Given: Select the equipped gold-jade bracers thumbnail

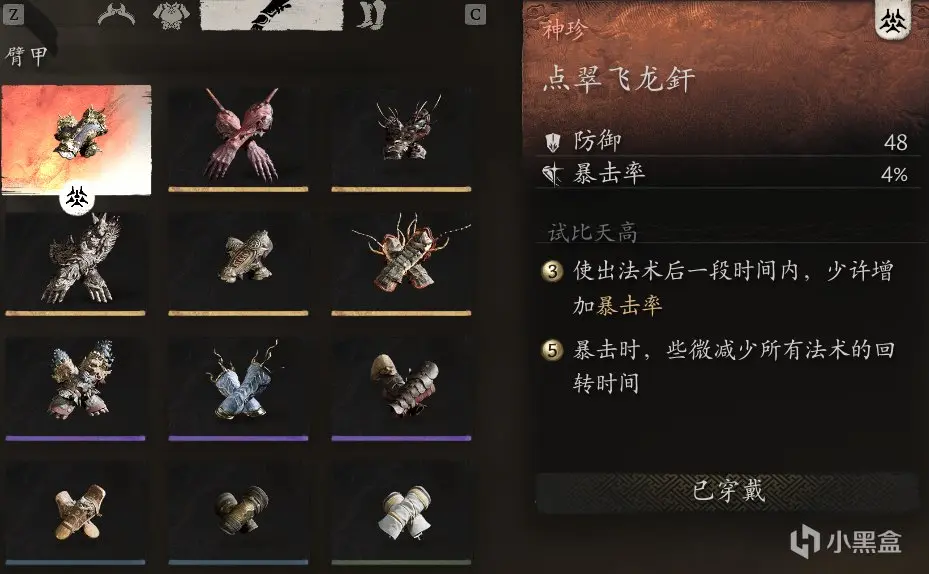Looking at the screenshot, I should (76, 139).
